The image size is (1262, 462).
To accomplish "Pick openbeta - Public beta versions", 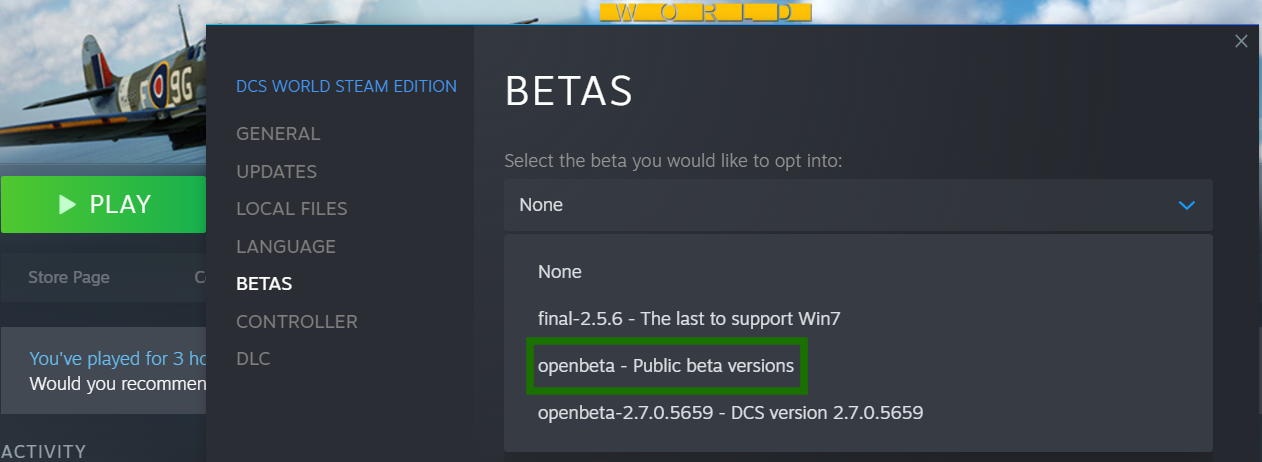I will pos(666,366).
